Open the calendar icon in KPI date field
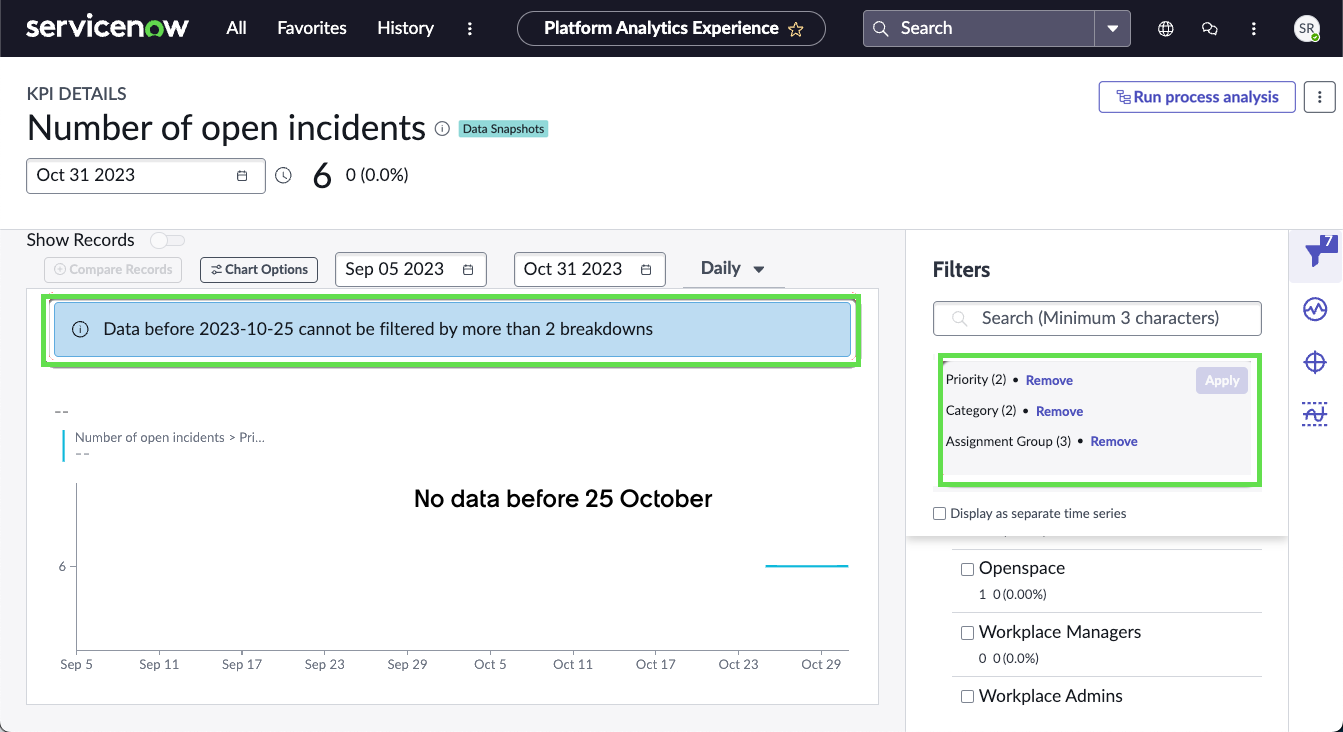 [x=242, y=176]
